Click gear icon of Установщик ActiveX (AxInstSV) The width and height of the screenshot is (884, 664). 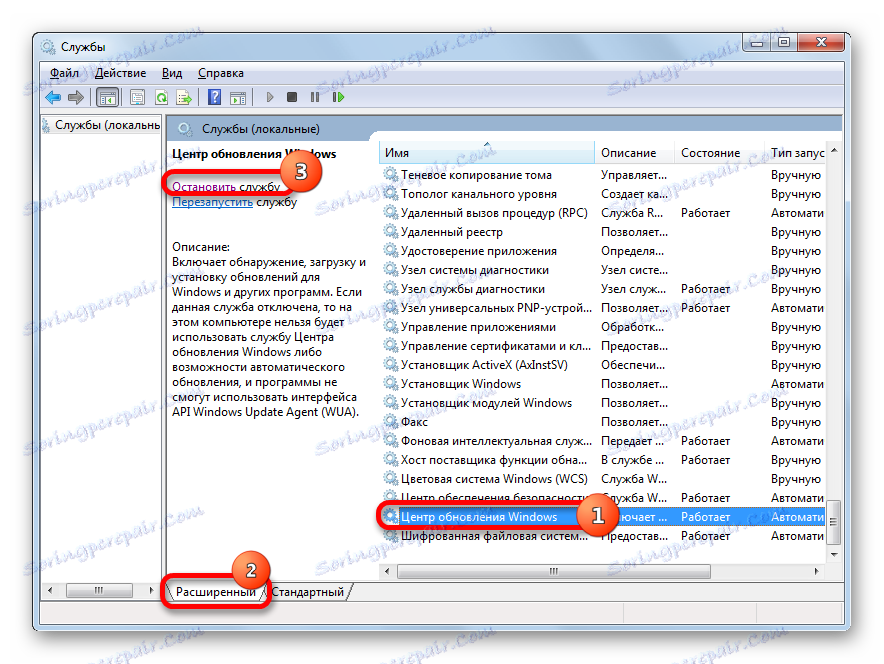click(x=390, y=364)
